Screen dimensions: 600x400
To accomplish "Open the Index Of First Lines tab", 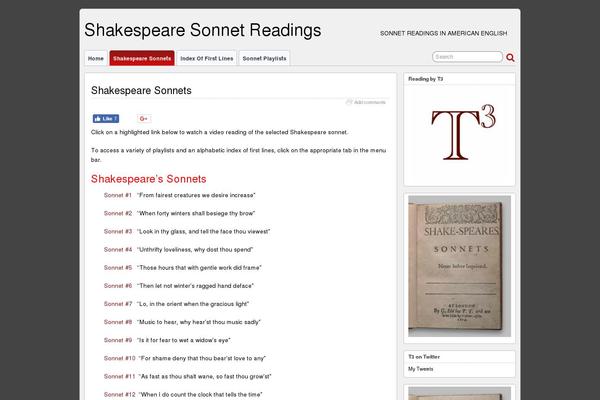I will pyautogui.click(x=207, y=58).
